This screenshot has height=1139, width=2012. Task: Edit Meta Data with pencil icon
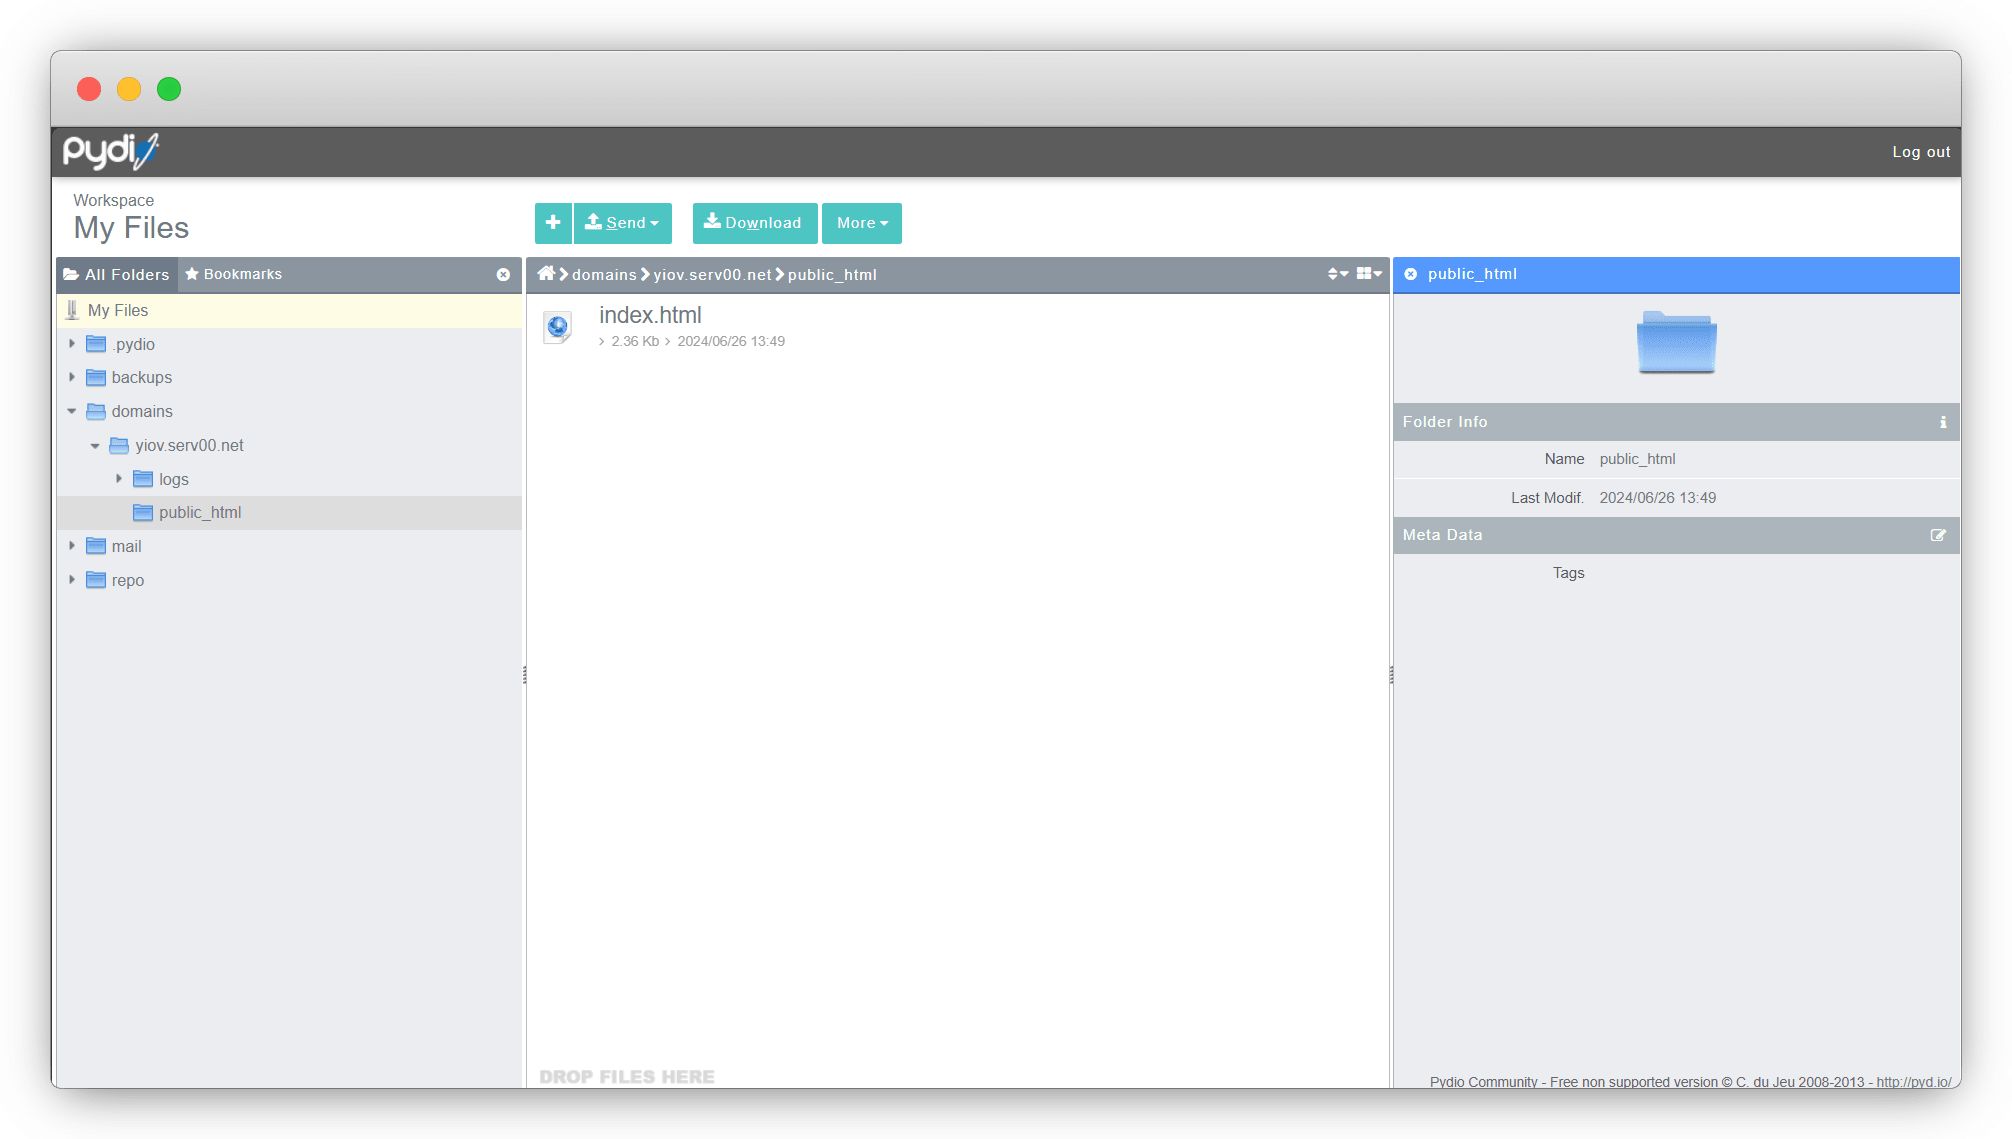(x=1937, y=535)
